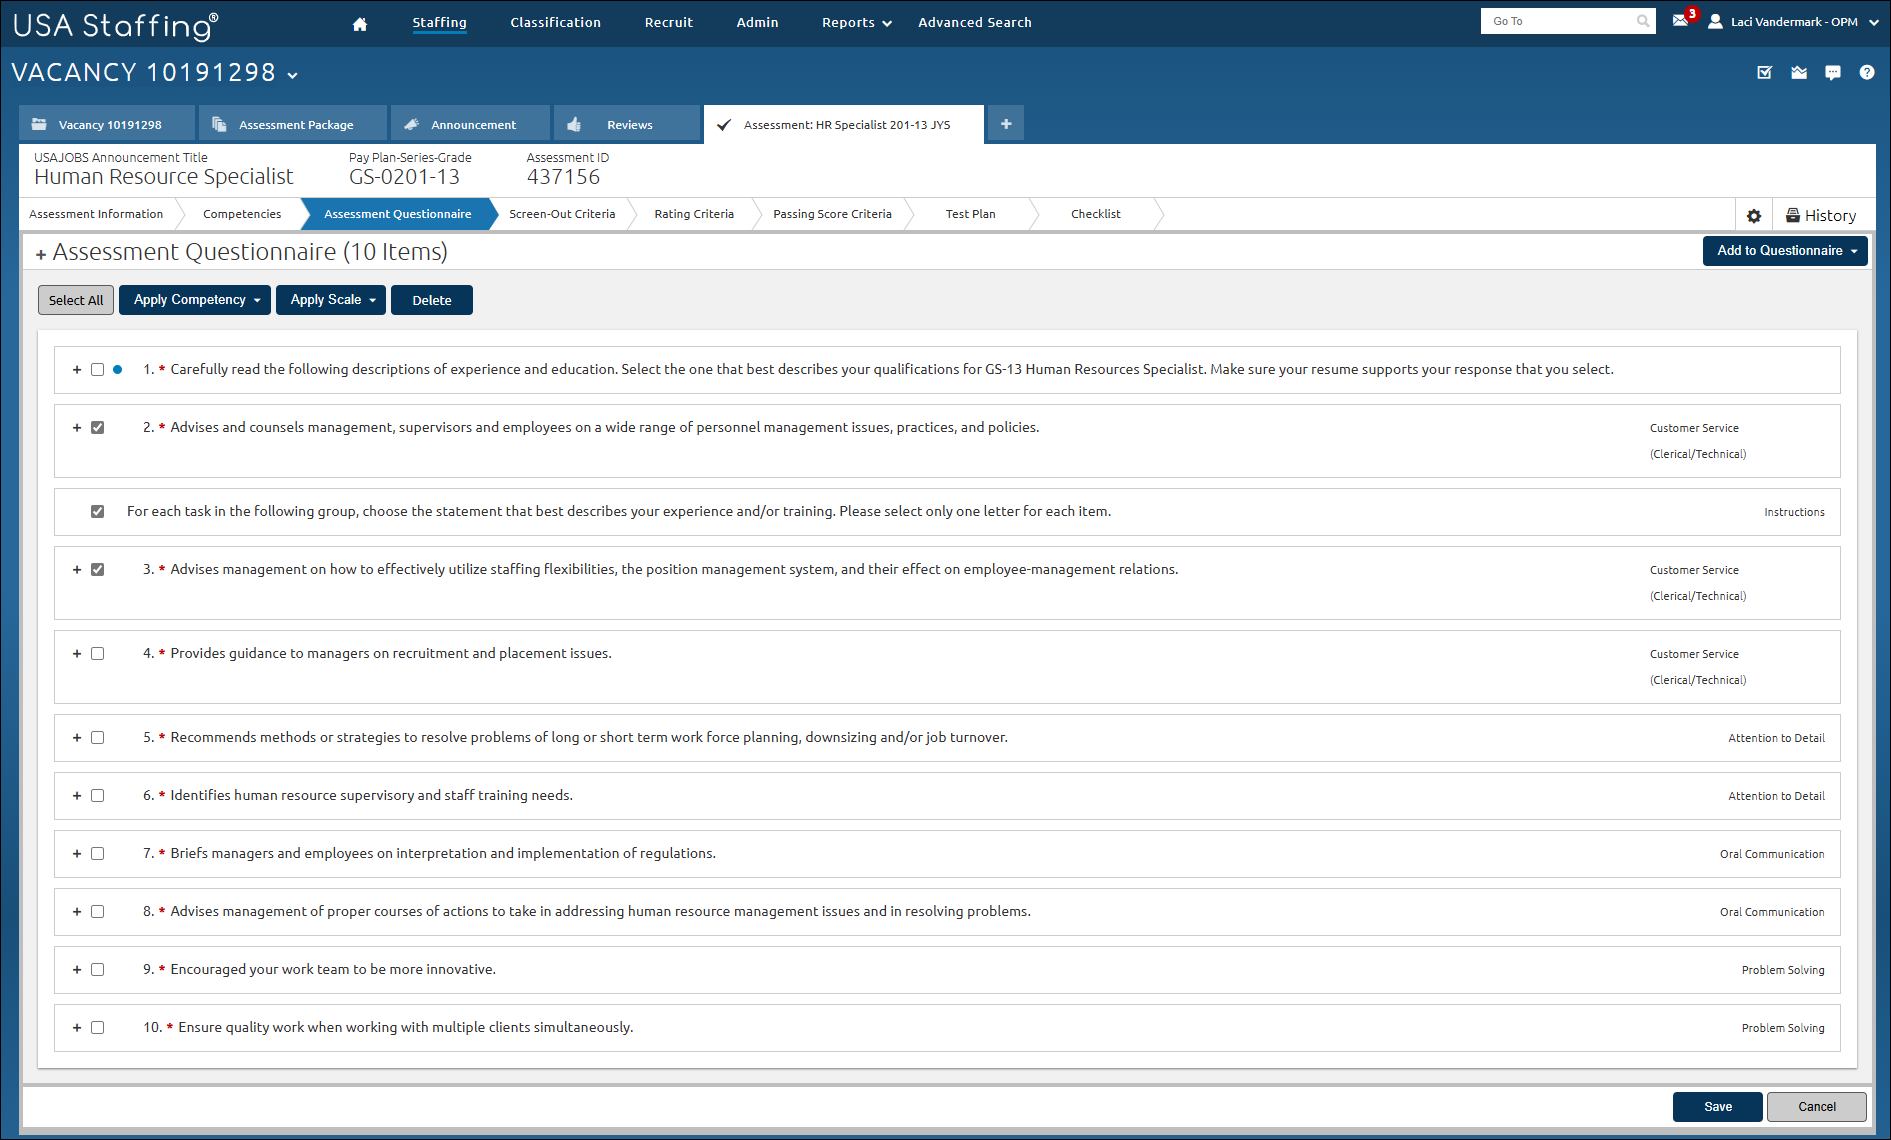1891x1140 pixels.
Task: Check the box for item 4 Provides guidance
Action: click(97, 654)
